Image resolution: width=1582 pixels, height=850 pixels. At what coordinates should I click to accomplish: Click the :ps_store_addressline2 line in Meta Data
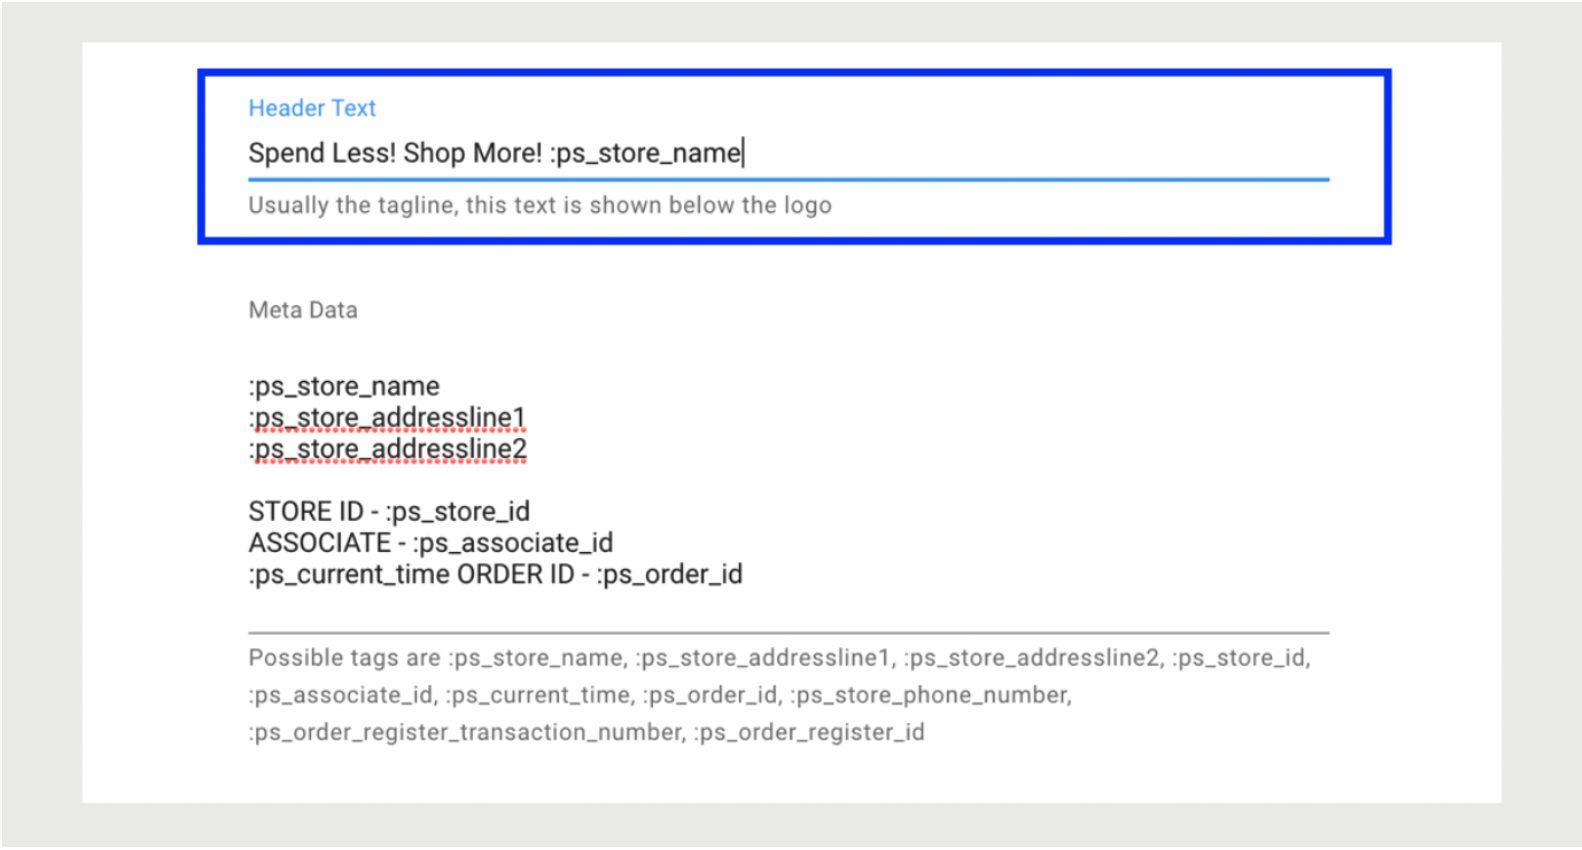tap(388, 449)
